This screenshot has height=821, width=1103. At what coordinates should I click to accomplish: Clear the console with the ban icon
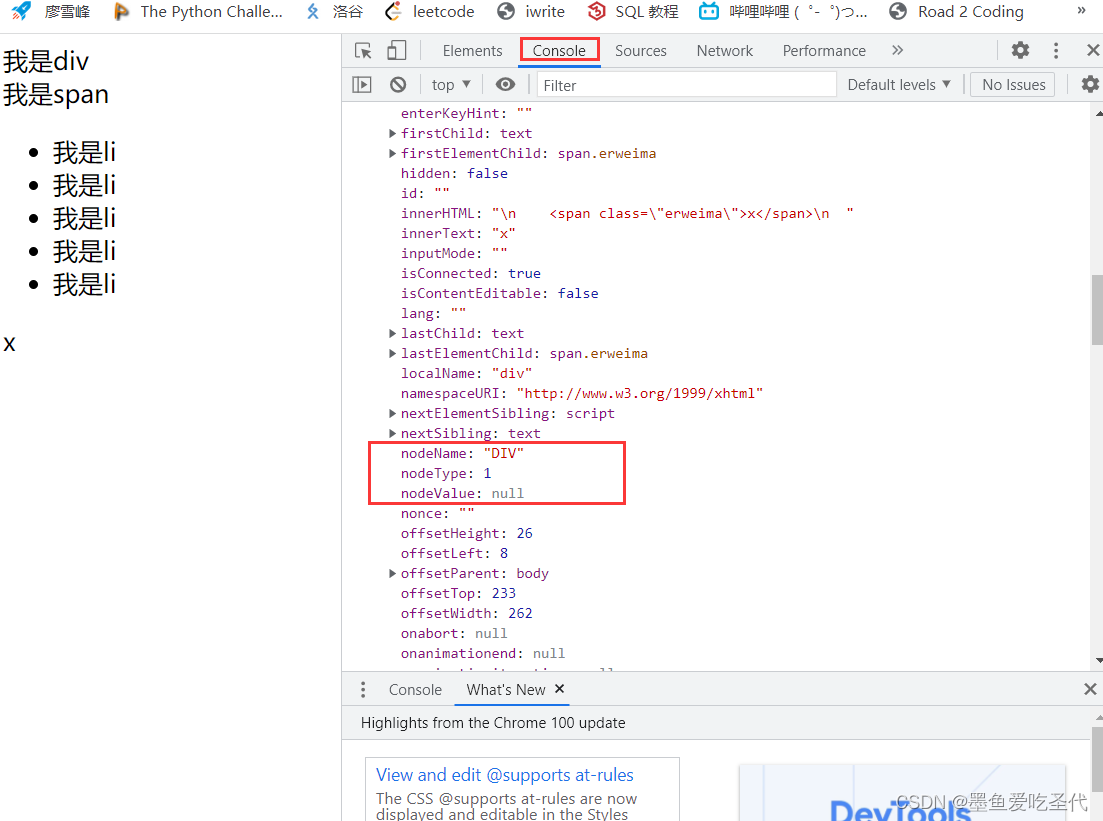(x=398, y=84)
